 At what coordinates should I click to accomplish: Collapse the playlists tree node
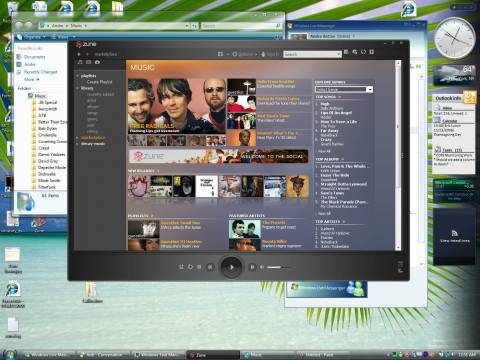[77, 76]
